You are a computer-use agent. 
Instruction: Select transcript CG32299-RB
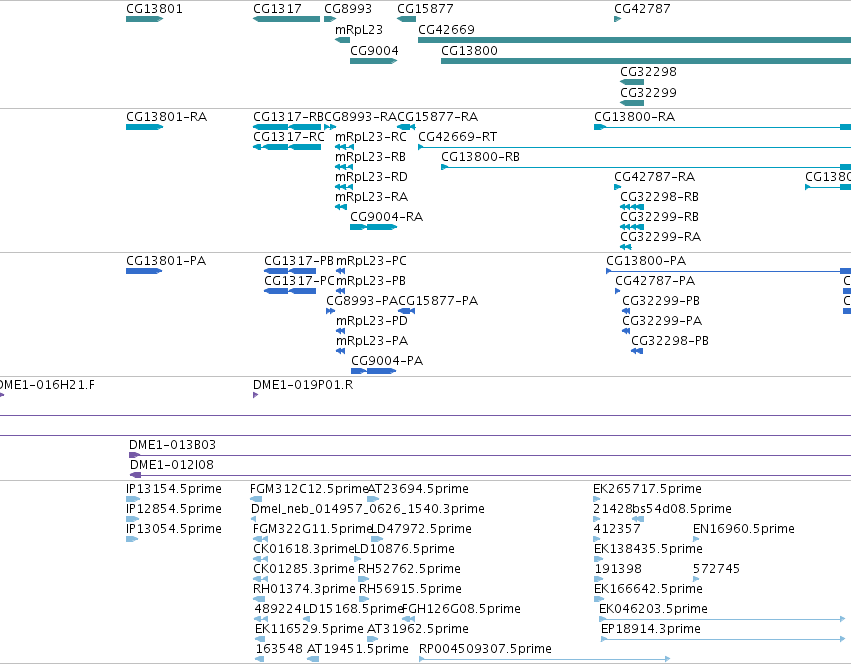(x=659, y=217)
